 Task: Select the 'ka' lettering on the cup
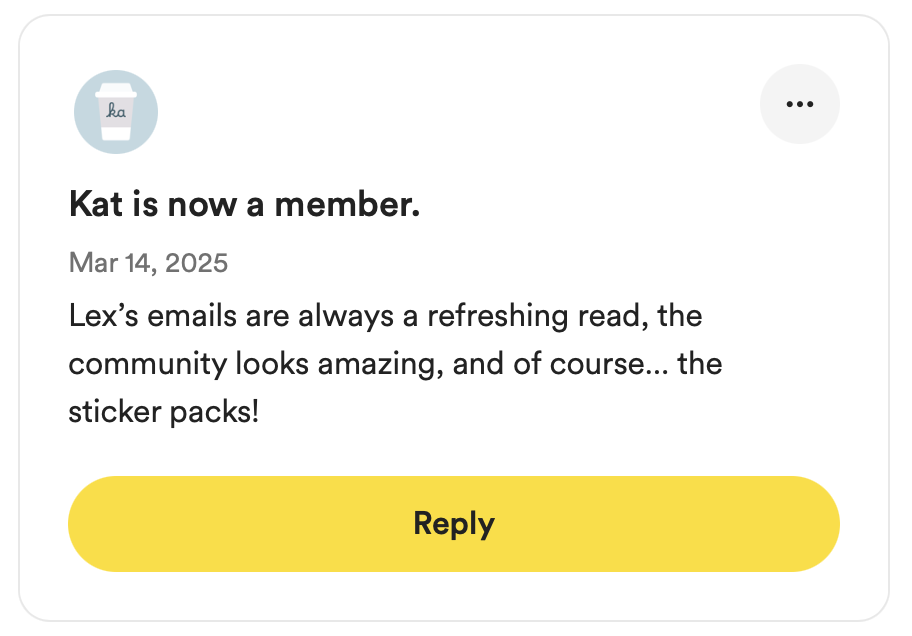coord(116,110)
